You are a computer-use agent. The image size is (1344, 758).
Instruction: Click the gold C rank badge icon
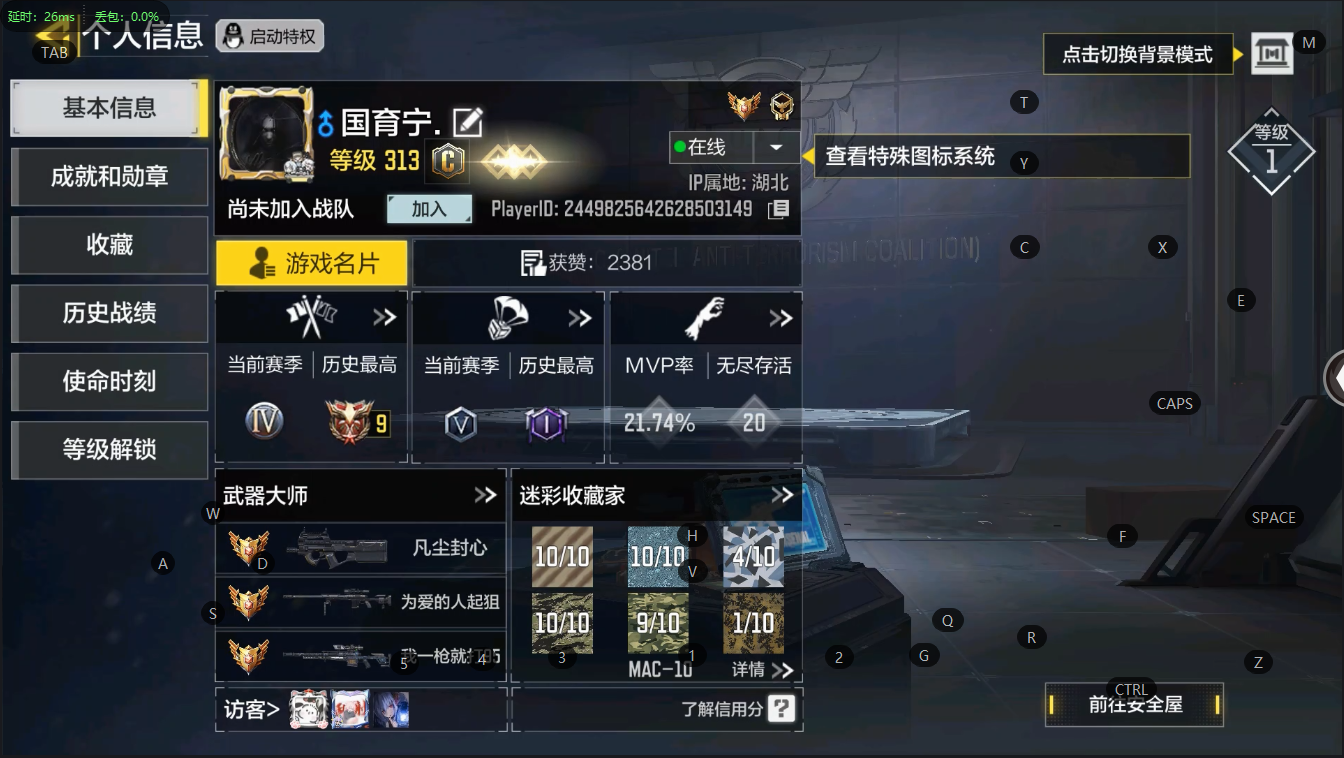coord(448,161)
